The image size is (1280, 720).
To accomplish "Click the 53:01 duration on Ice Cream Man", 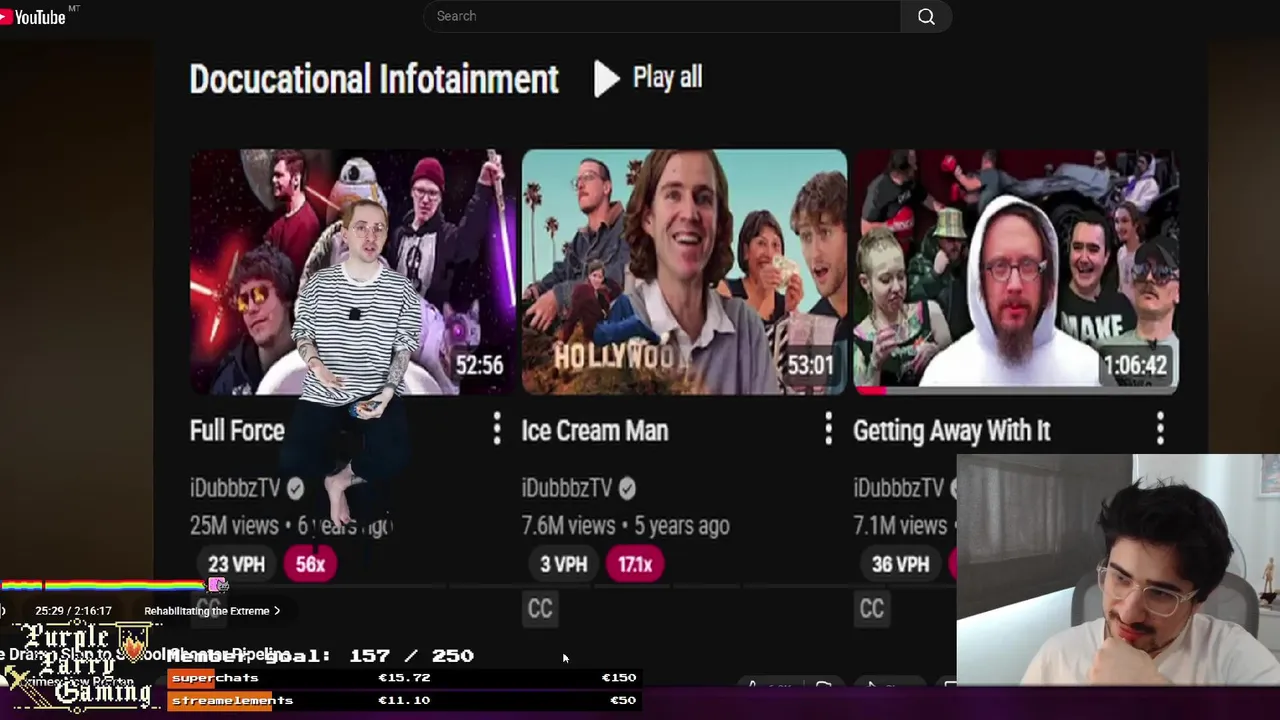I will [x=810, y=365].
